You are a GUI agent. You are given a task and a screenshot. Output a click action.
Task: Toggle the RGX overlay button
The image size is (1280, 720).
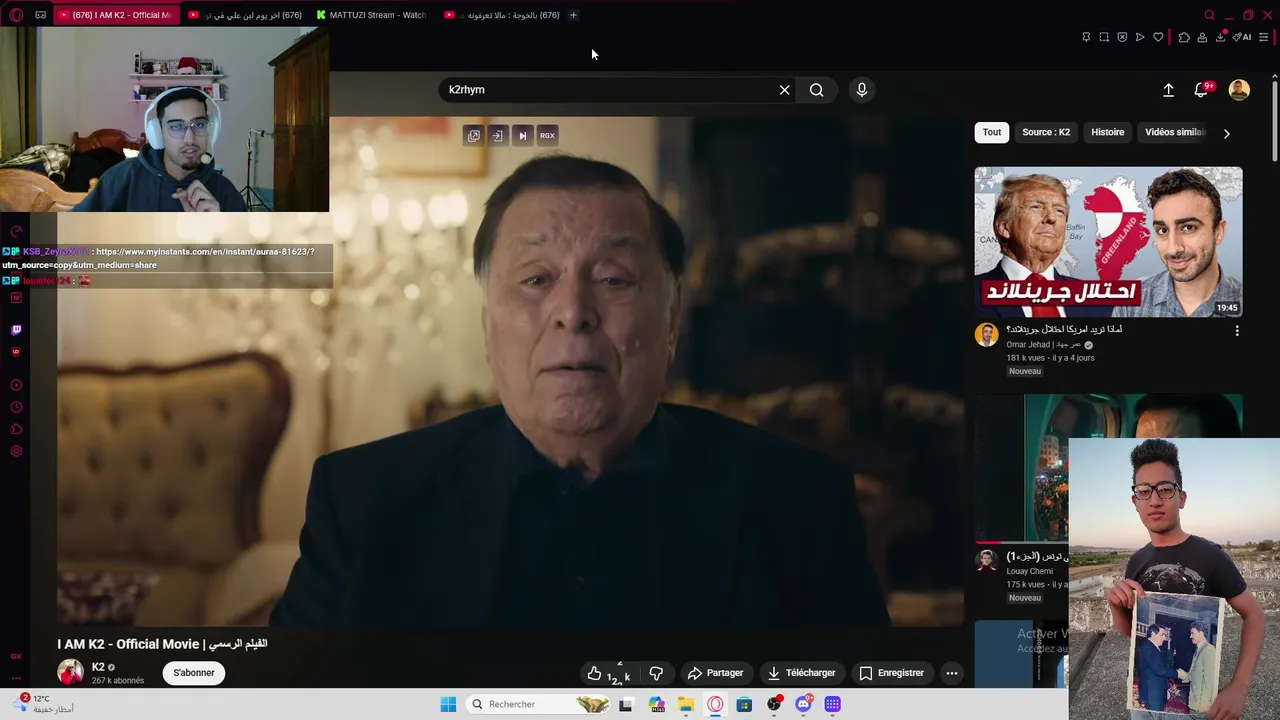[547, 136]
